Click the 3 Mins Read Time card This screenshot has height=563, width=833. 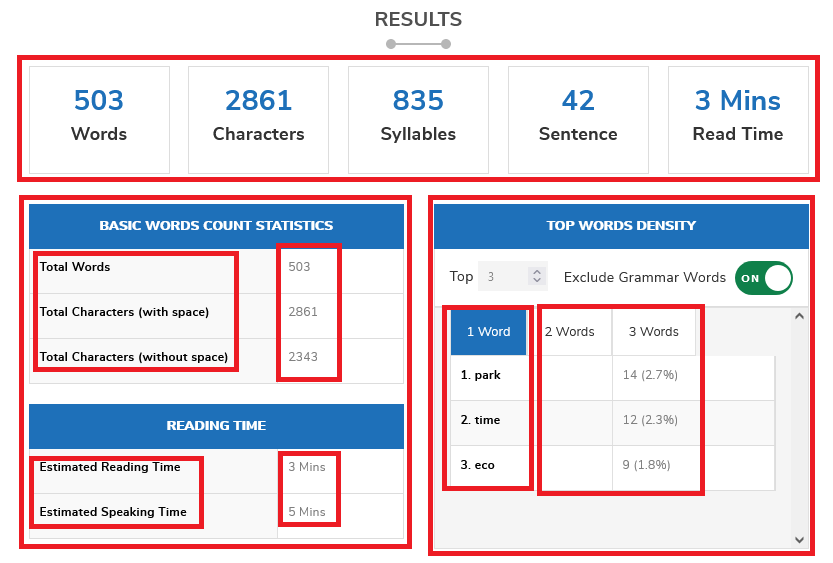coord(738,120)
